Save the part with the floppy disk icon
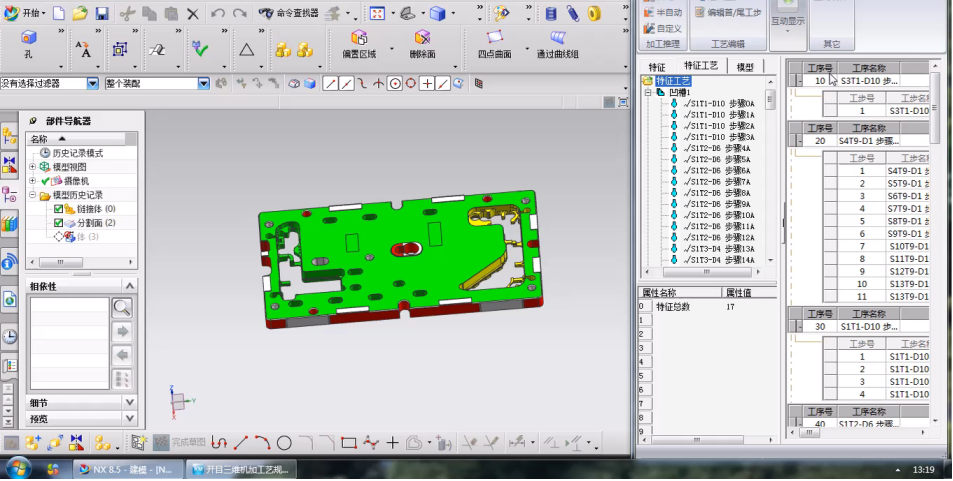953x481 pixels. pyautogui.click(x=101, y=13)
